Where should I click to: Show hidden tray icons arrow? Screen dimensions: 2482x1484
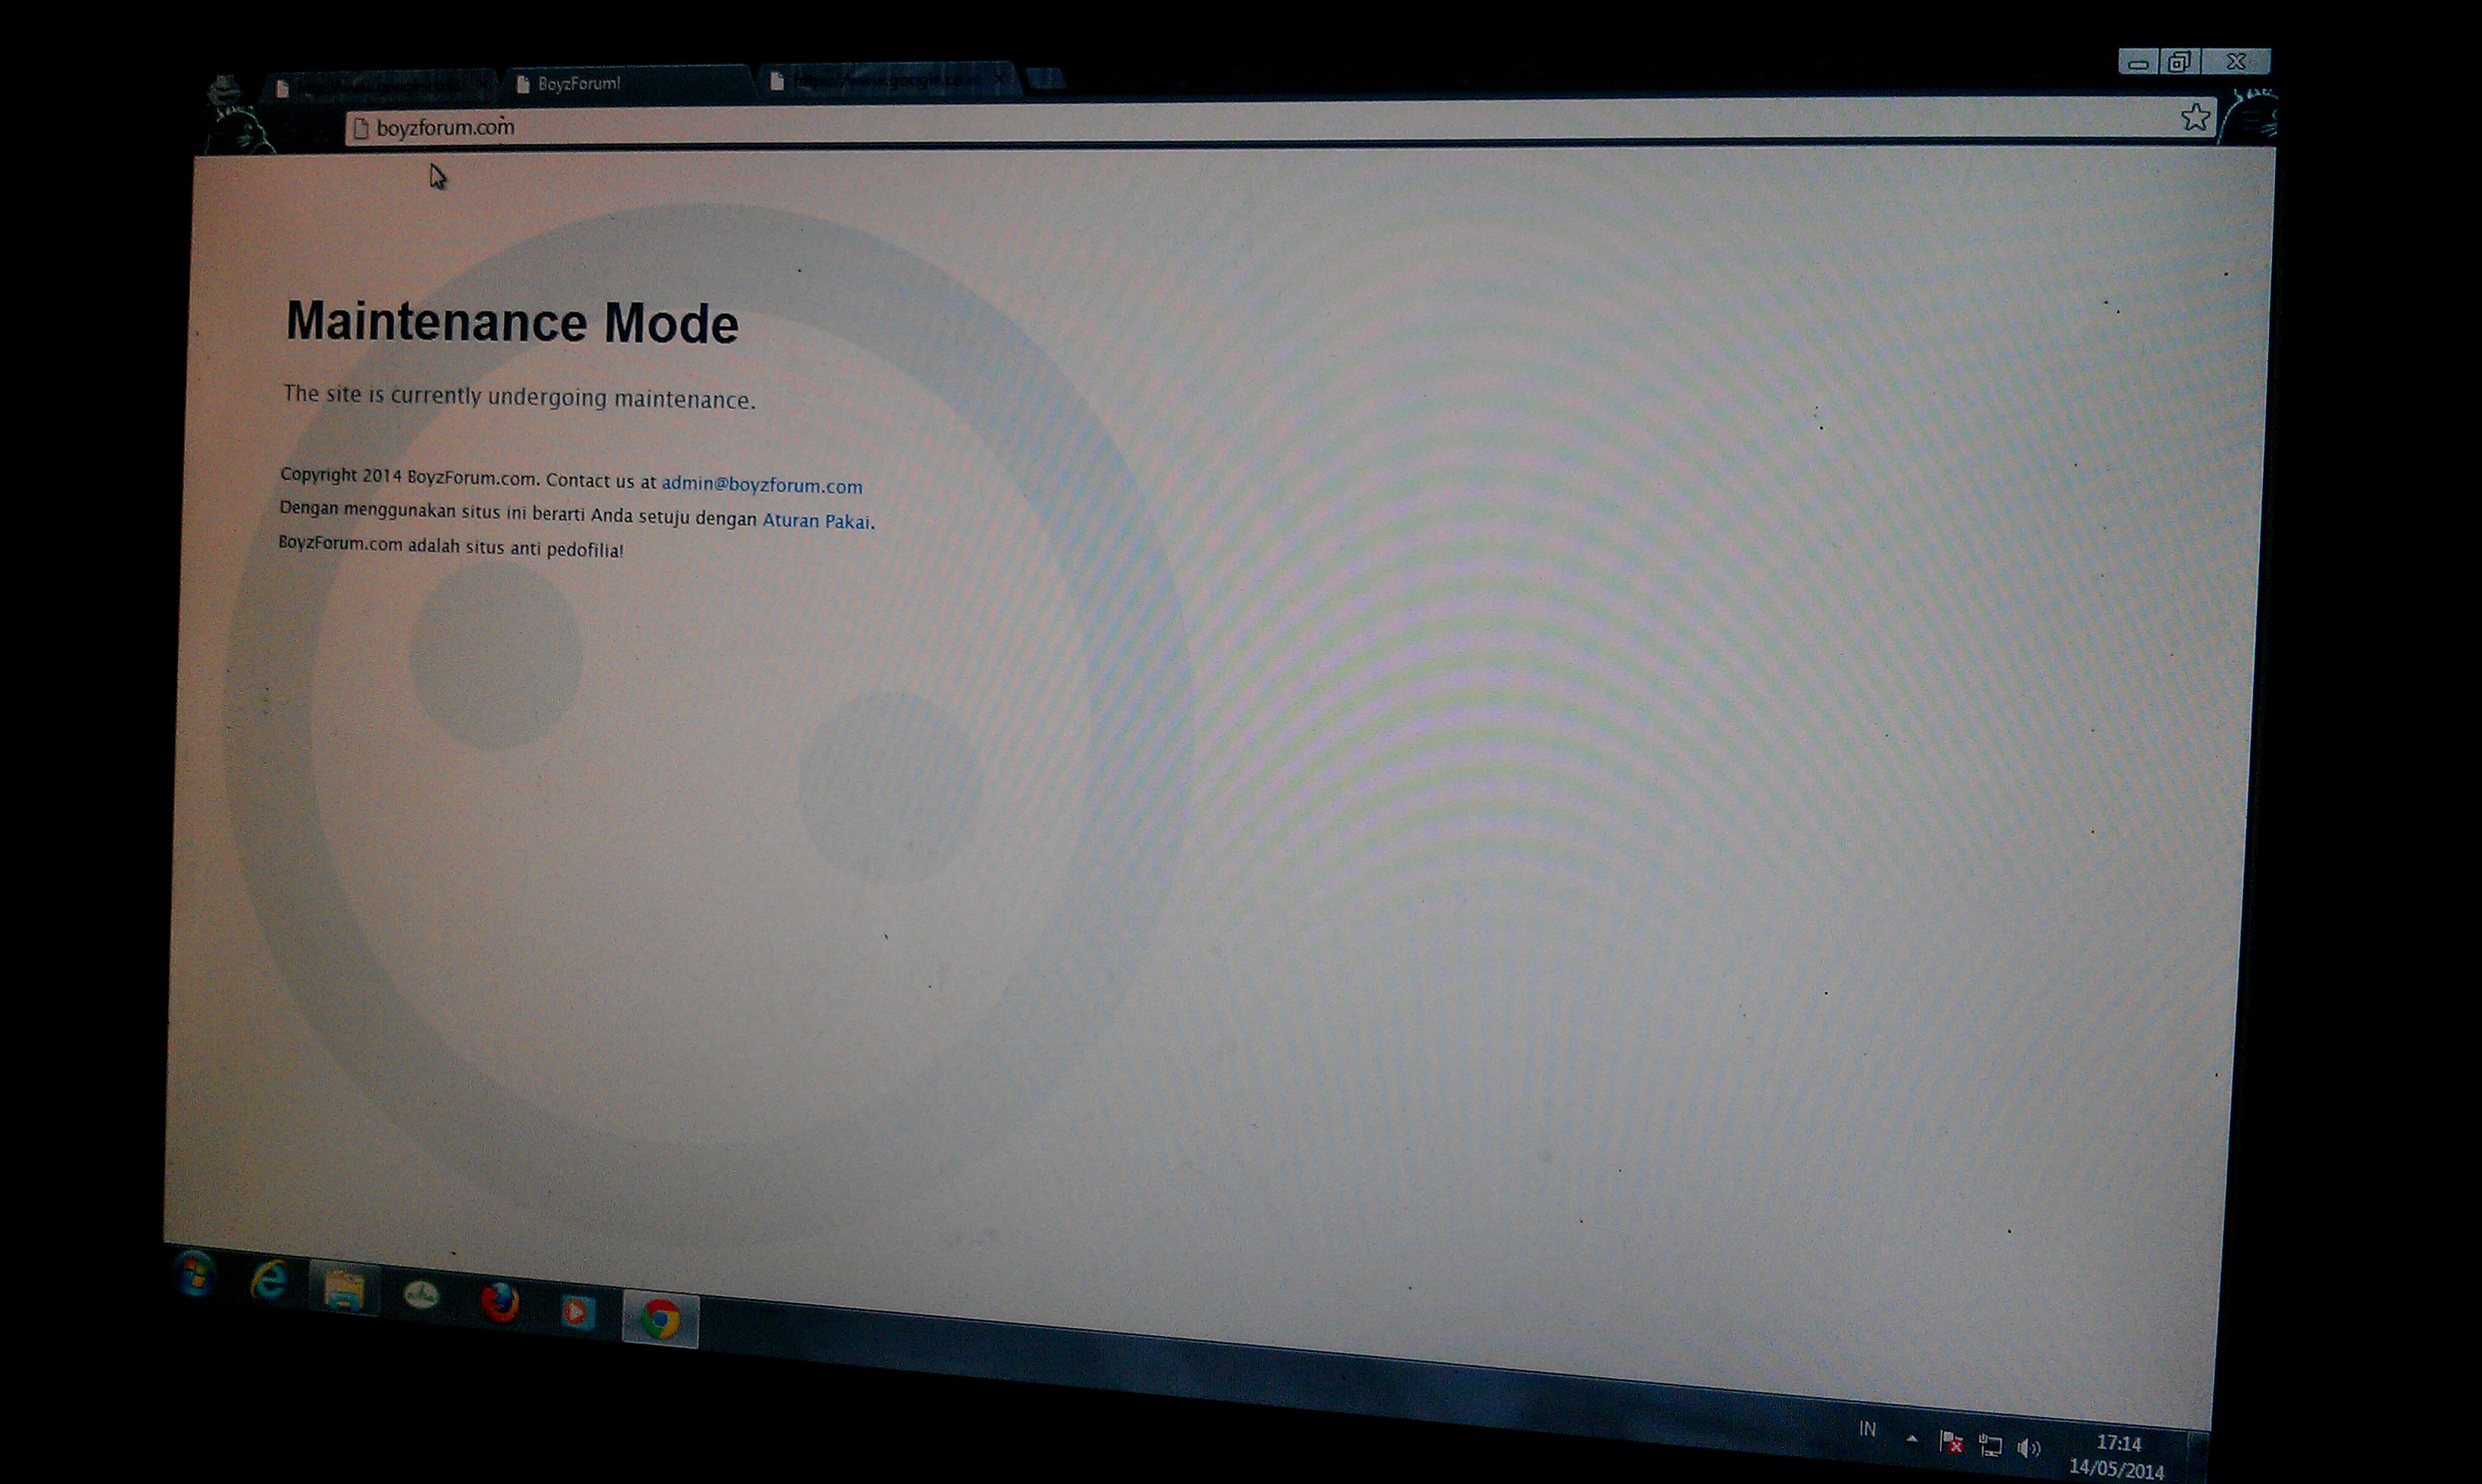coord(1912,1439)
